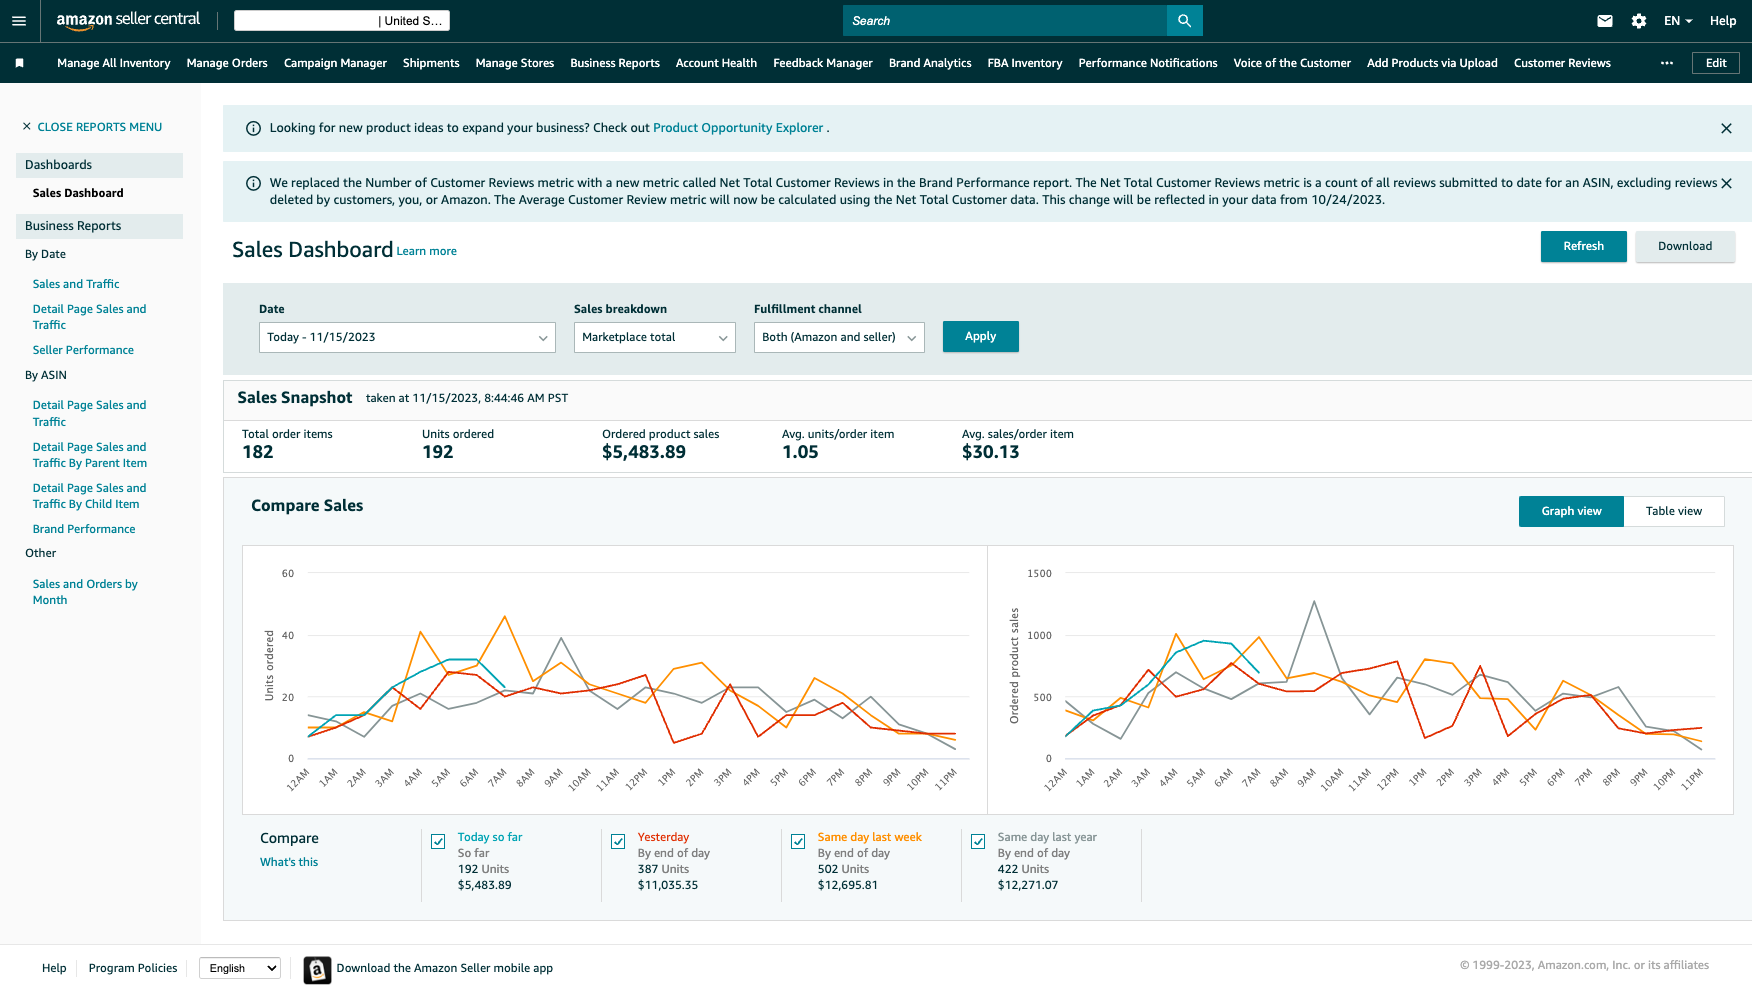Click the Edit navigation button
This screenshot has height=993, width=1752.
(1716, 63)
